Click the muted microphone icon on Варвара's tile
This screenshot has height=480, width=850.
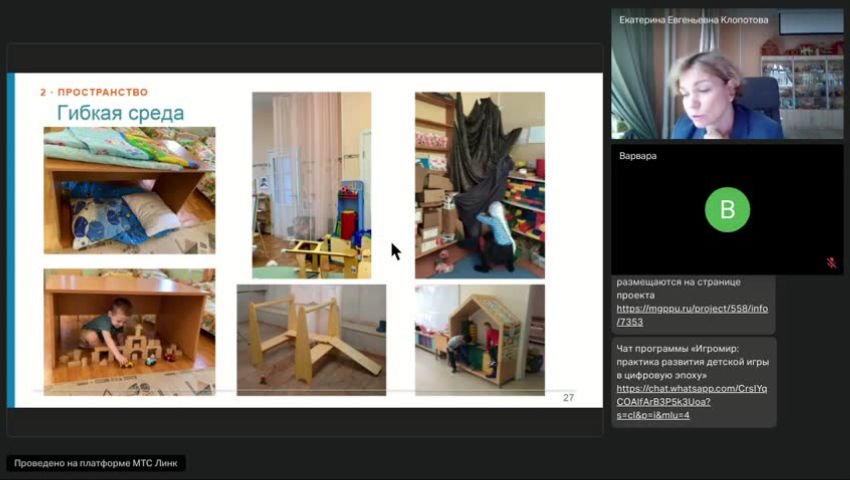[x=831, y=263]
